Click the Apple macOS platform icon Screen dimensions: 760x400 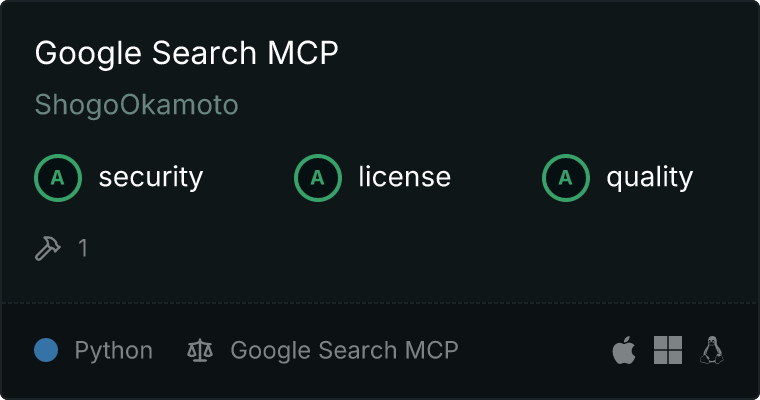(x=624, y=350)
